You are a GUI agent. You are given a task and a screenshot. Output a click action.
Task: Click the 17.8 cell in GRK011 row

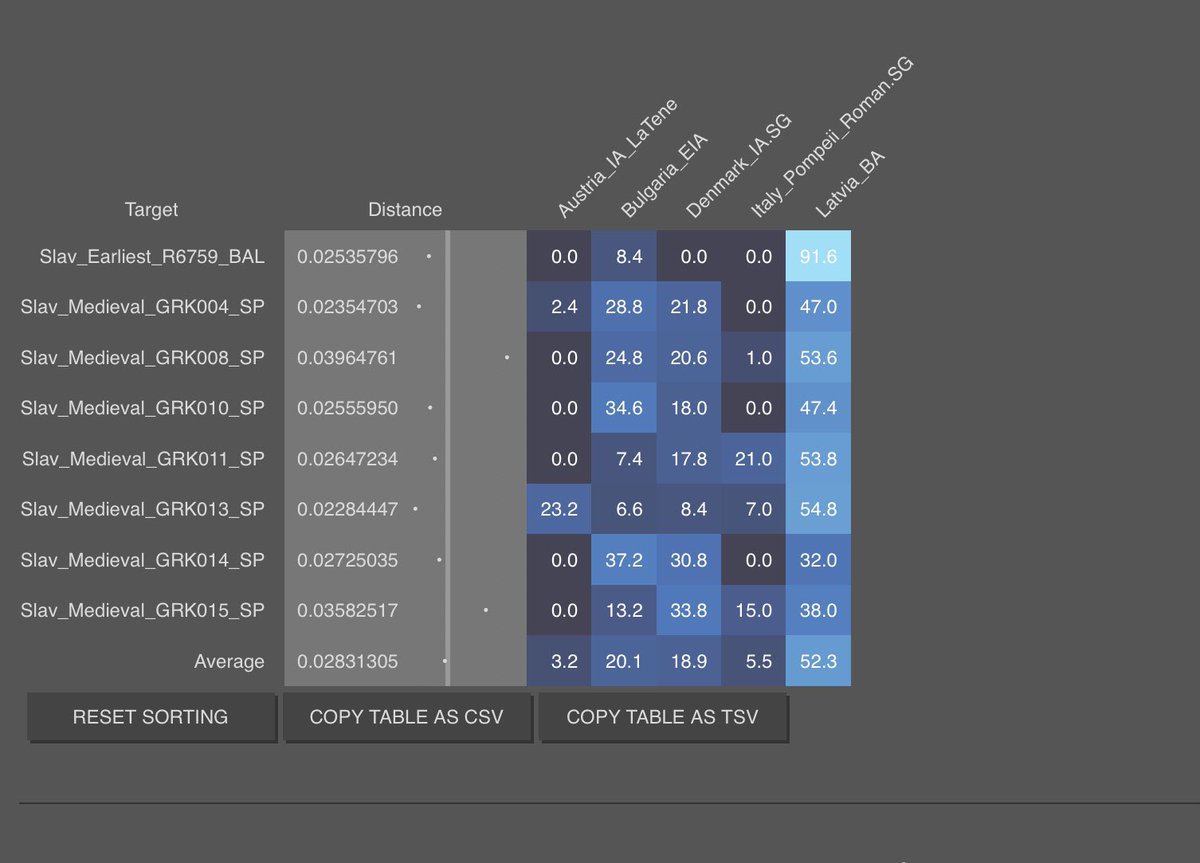689,459
